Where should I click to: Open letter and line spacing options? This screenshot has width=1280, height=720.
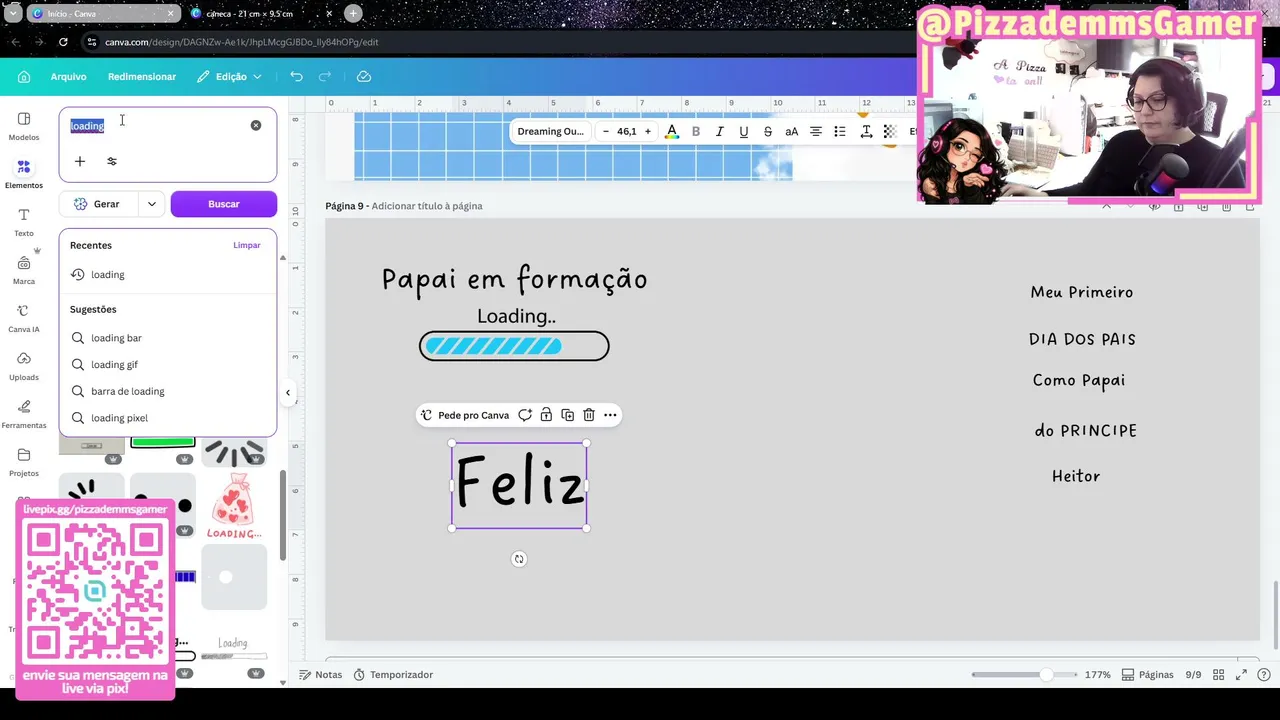pyautogui.click(x=866, y=131)
